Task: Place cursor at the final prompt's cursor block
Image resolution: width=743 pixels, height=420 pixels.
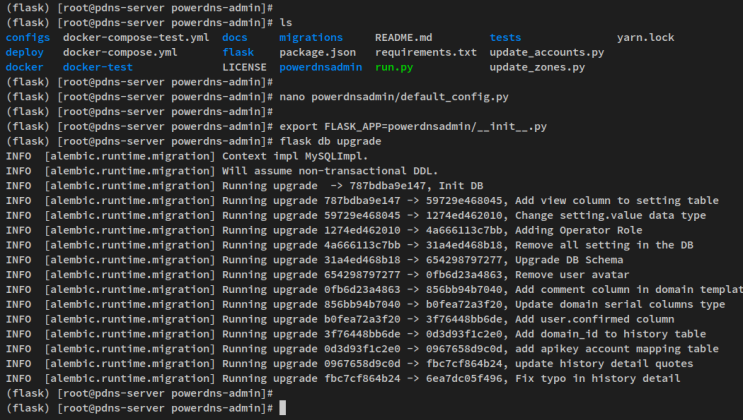Action: pyautogui.click(x=284, y=408)
